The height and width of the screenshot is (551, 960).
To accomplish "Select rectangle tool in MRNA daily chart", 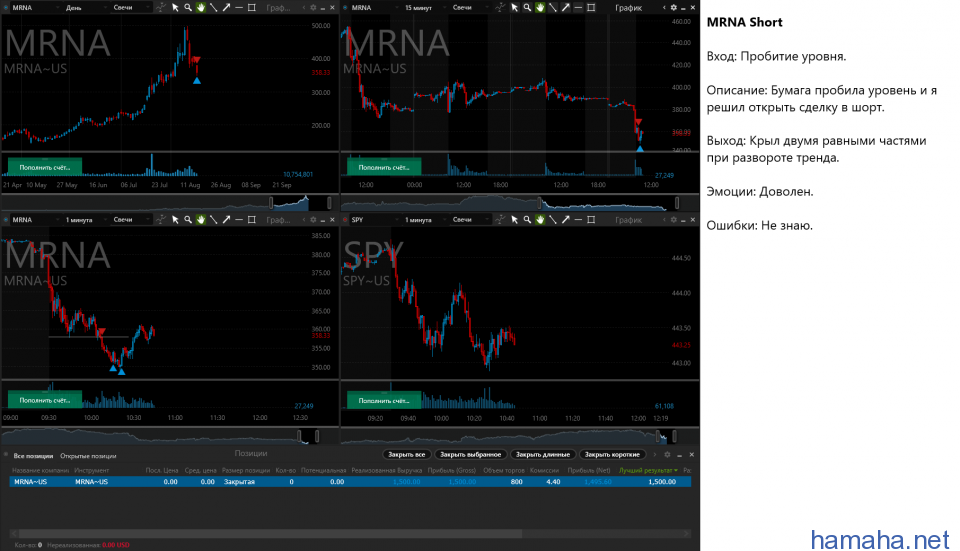I will (252, 7).
